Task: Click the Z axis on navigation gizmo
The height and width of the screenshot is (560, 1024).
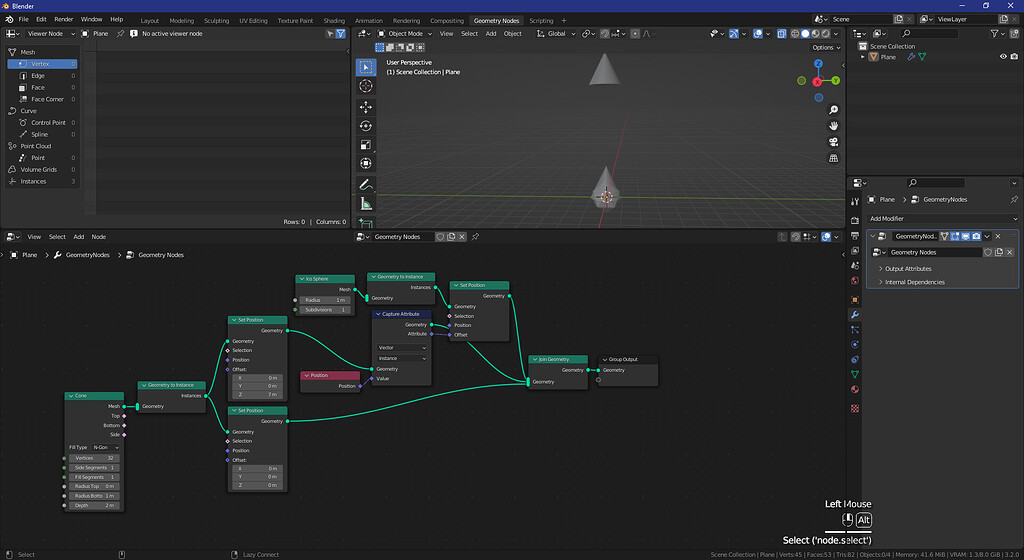Action: [818, 64]
